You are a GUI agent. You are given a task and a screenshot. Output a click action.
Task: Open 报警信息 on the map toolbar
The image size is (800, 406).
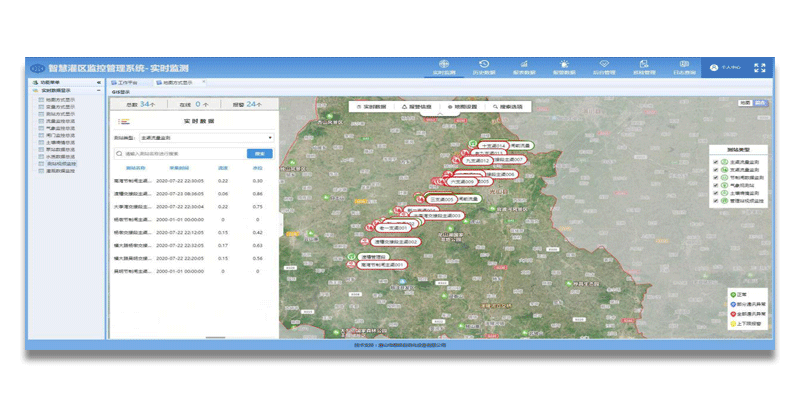pos(417,107)
